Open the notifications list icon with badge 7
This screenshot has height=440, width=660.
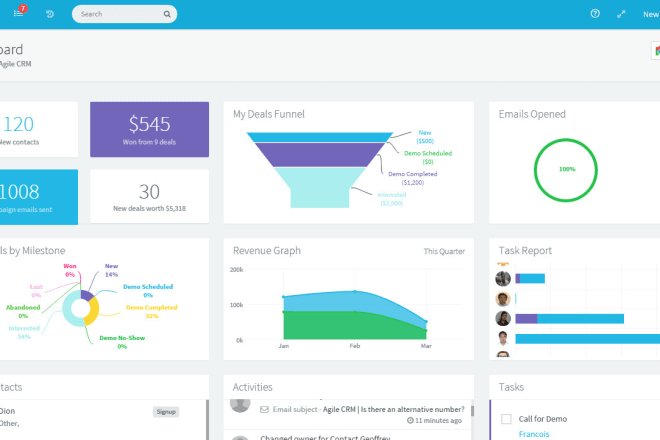pyautogui.click(x=19, y=13)
